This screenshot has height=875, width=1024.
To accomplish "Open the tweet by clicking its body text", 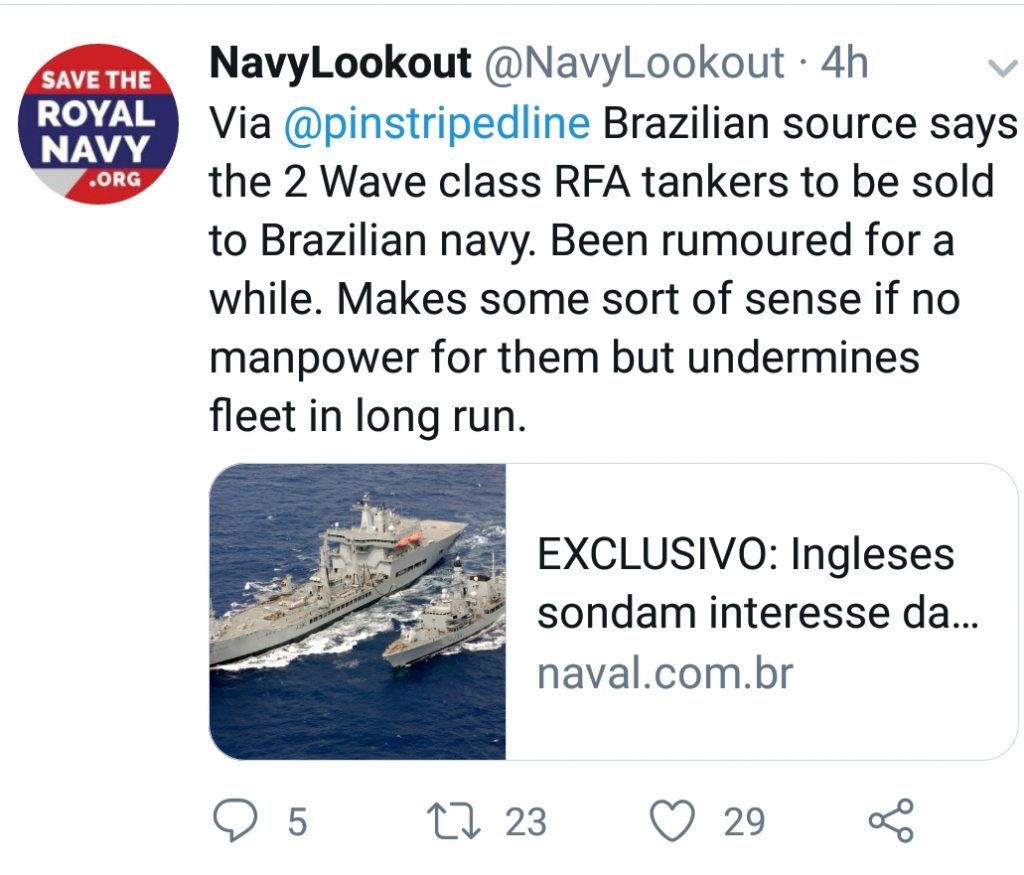I will click(613, 270).
